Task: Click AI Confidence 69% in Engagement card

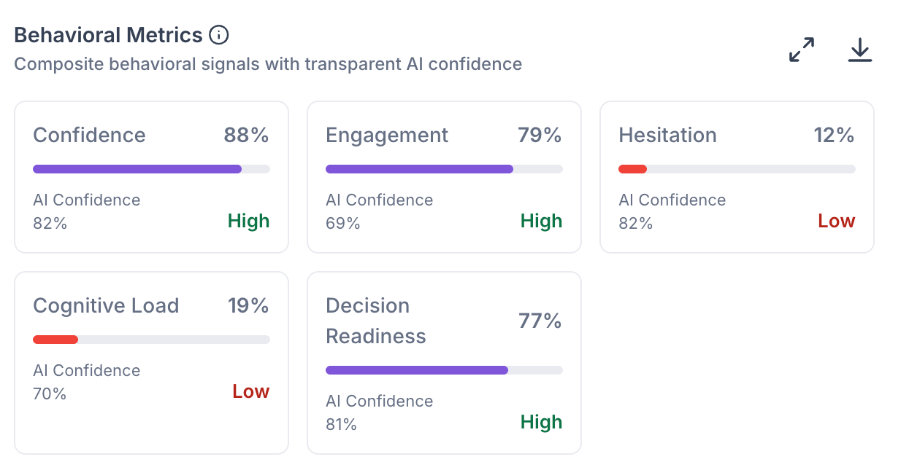Action: (x=379, y=211)
